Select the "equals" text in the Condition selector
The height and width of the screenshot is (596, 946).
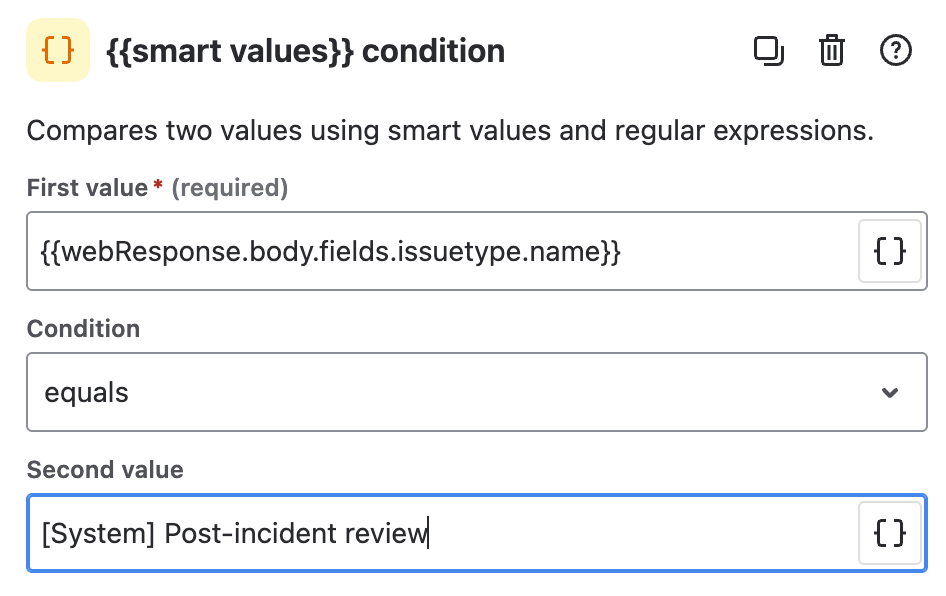[x=87, y=392]
